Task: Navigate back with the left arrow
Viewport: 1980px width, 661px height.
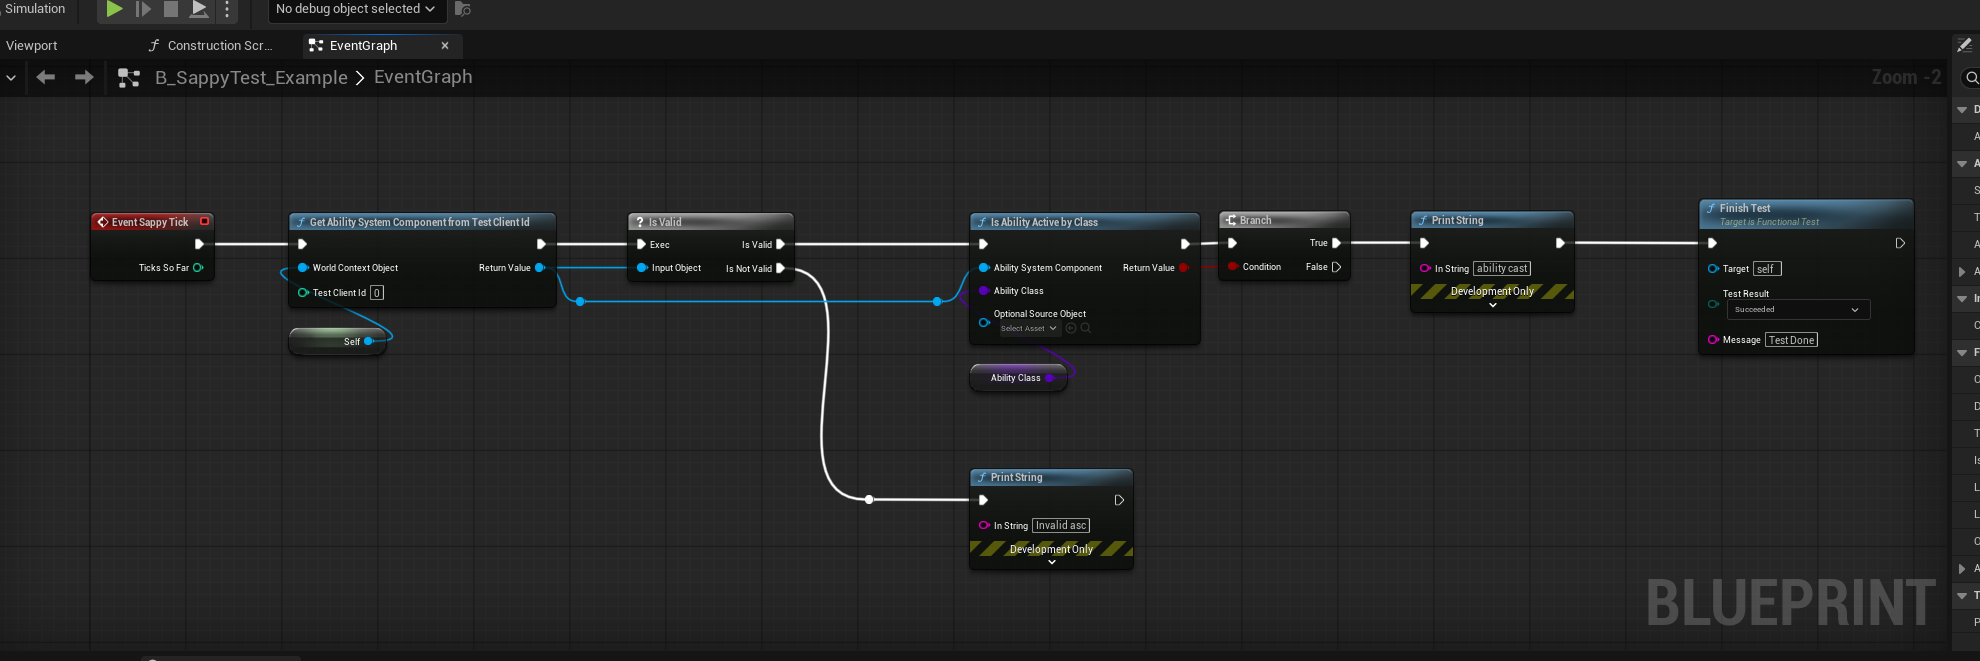Action: pos(45,77)
